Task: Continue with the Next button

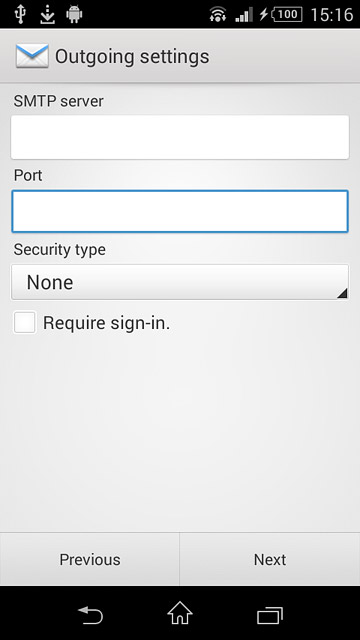Action: 270,559
